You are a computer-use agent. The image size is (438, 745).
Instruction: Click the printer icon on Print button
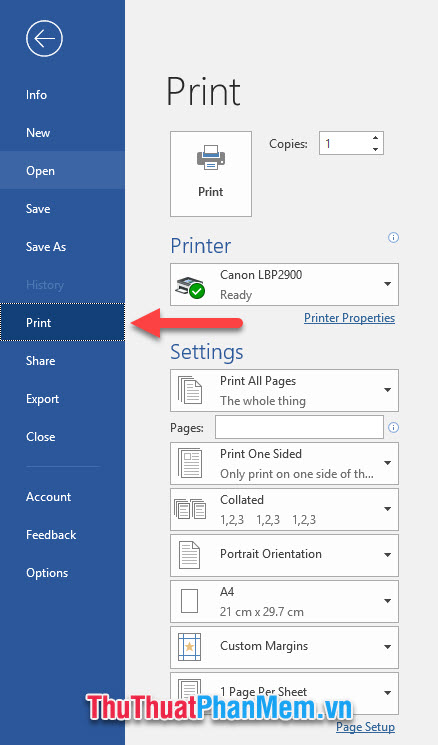coord(210,158)
